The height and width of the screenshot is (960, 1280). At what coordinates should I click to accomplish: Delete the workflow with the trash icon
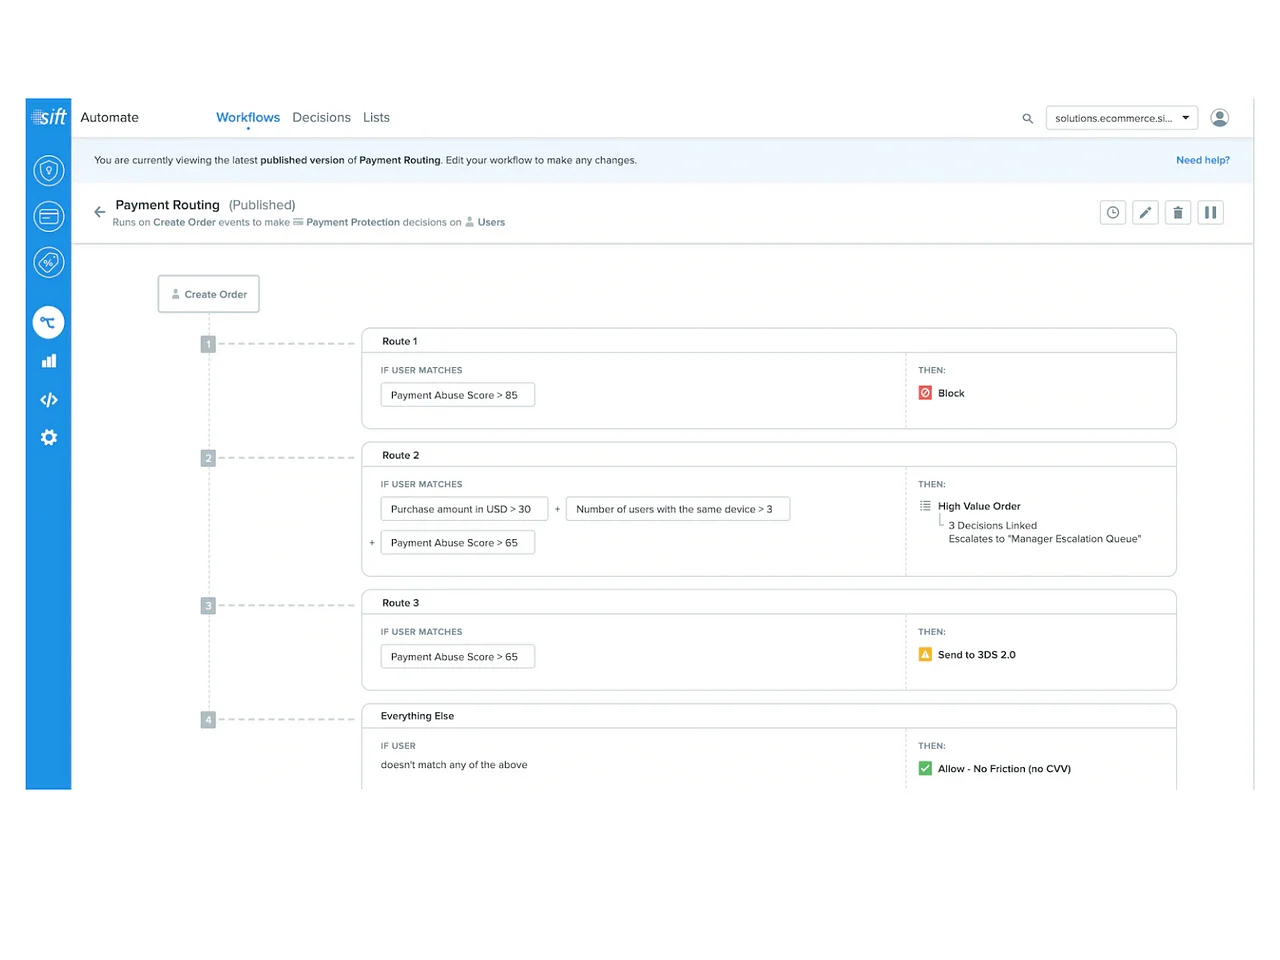coord(1178,213)
